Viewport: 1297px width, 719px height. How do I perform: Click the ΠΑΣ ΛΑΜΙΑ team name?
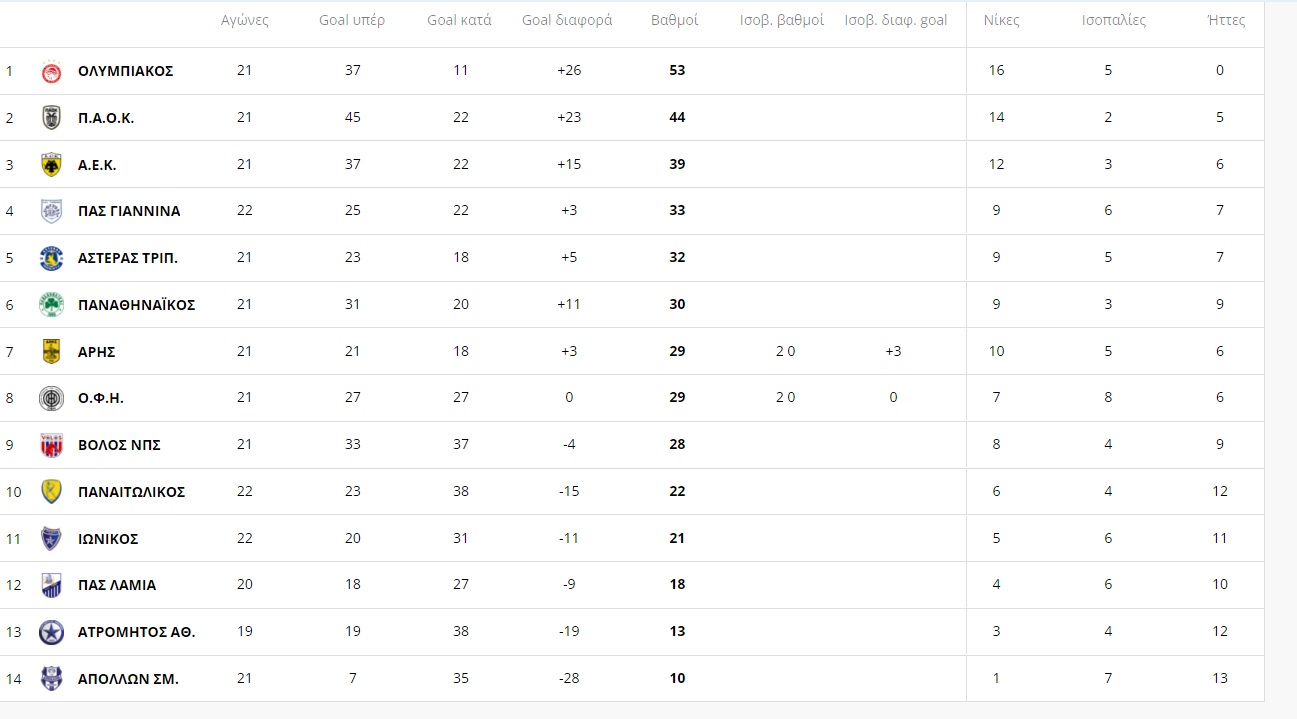pos(117,585)
